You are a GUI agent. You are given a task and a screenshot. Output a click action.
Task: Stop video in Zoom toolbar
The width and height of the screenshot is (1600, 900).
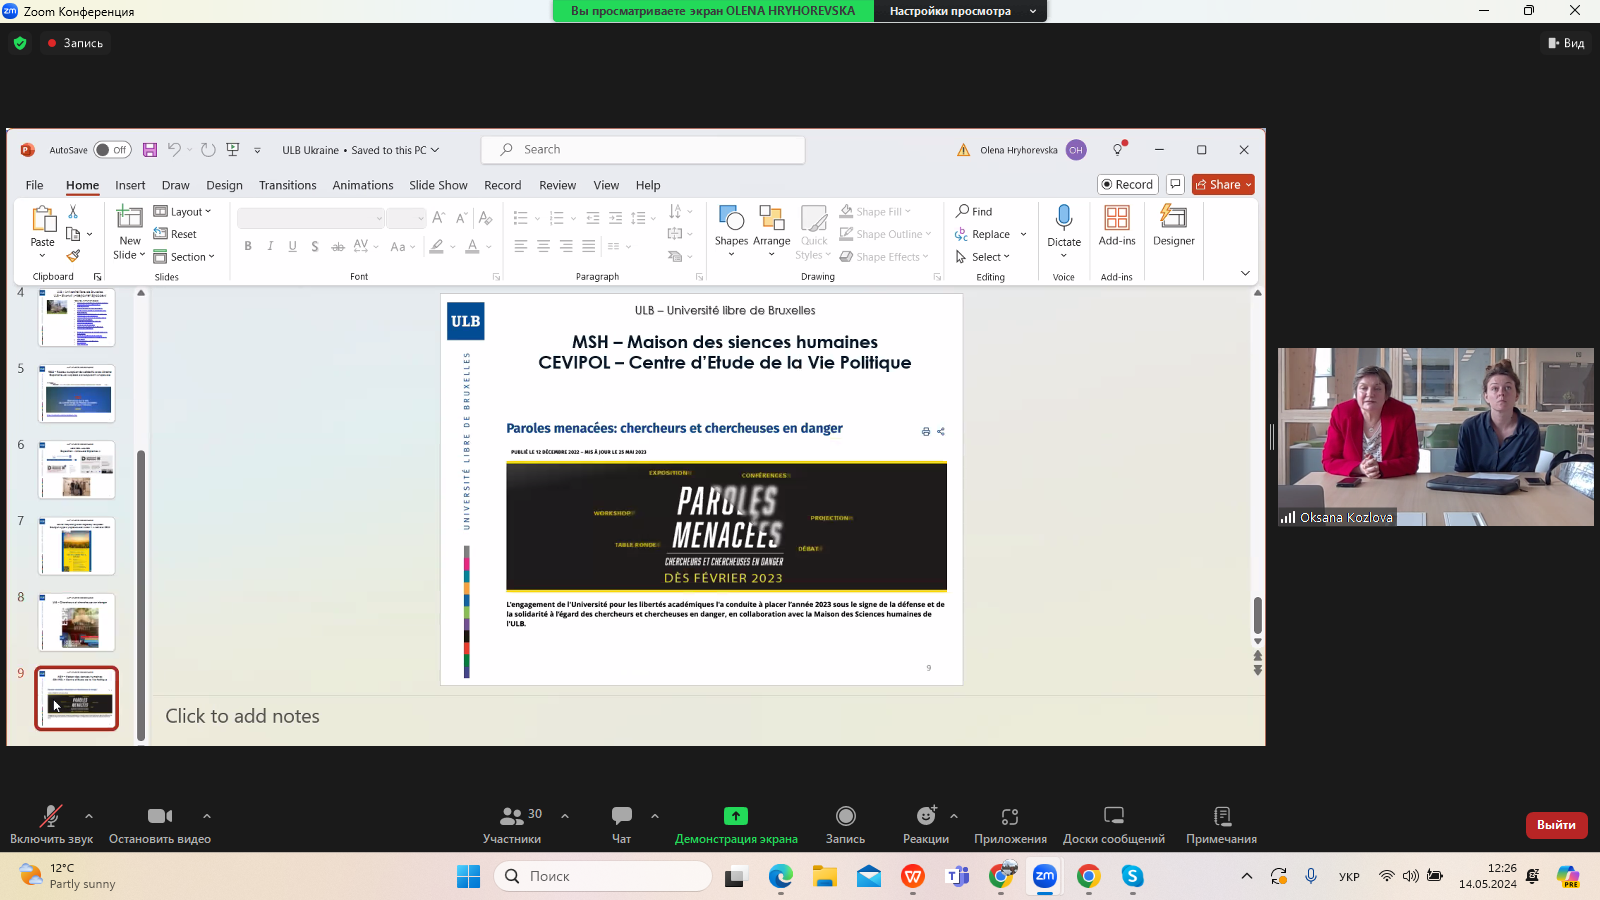(x=160, y=817)
